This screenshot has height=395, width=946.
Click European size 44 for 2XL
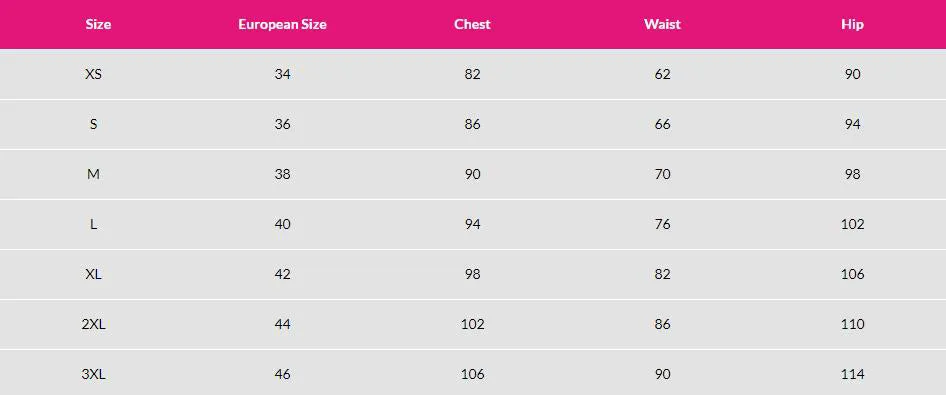tap(282, 324)
